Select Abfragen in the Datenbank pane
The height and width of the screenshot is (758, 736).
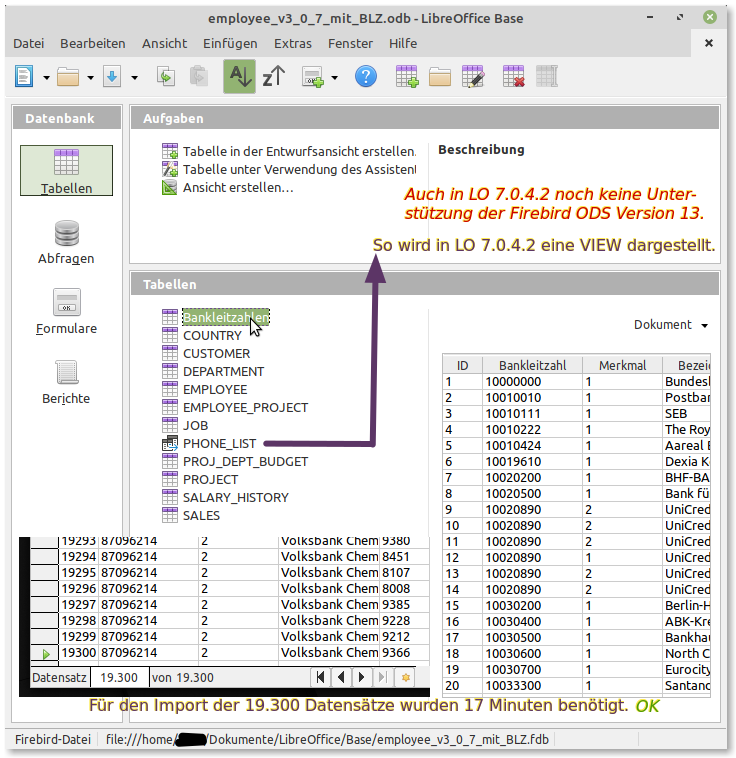[66, 242]
